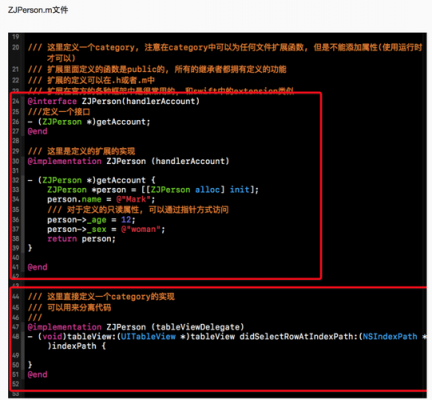Click the @end on line 51
The image size is (432, 400).
tap(38, 374)
